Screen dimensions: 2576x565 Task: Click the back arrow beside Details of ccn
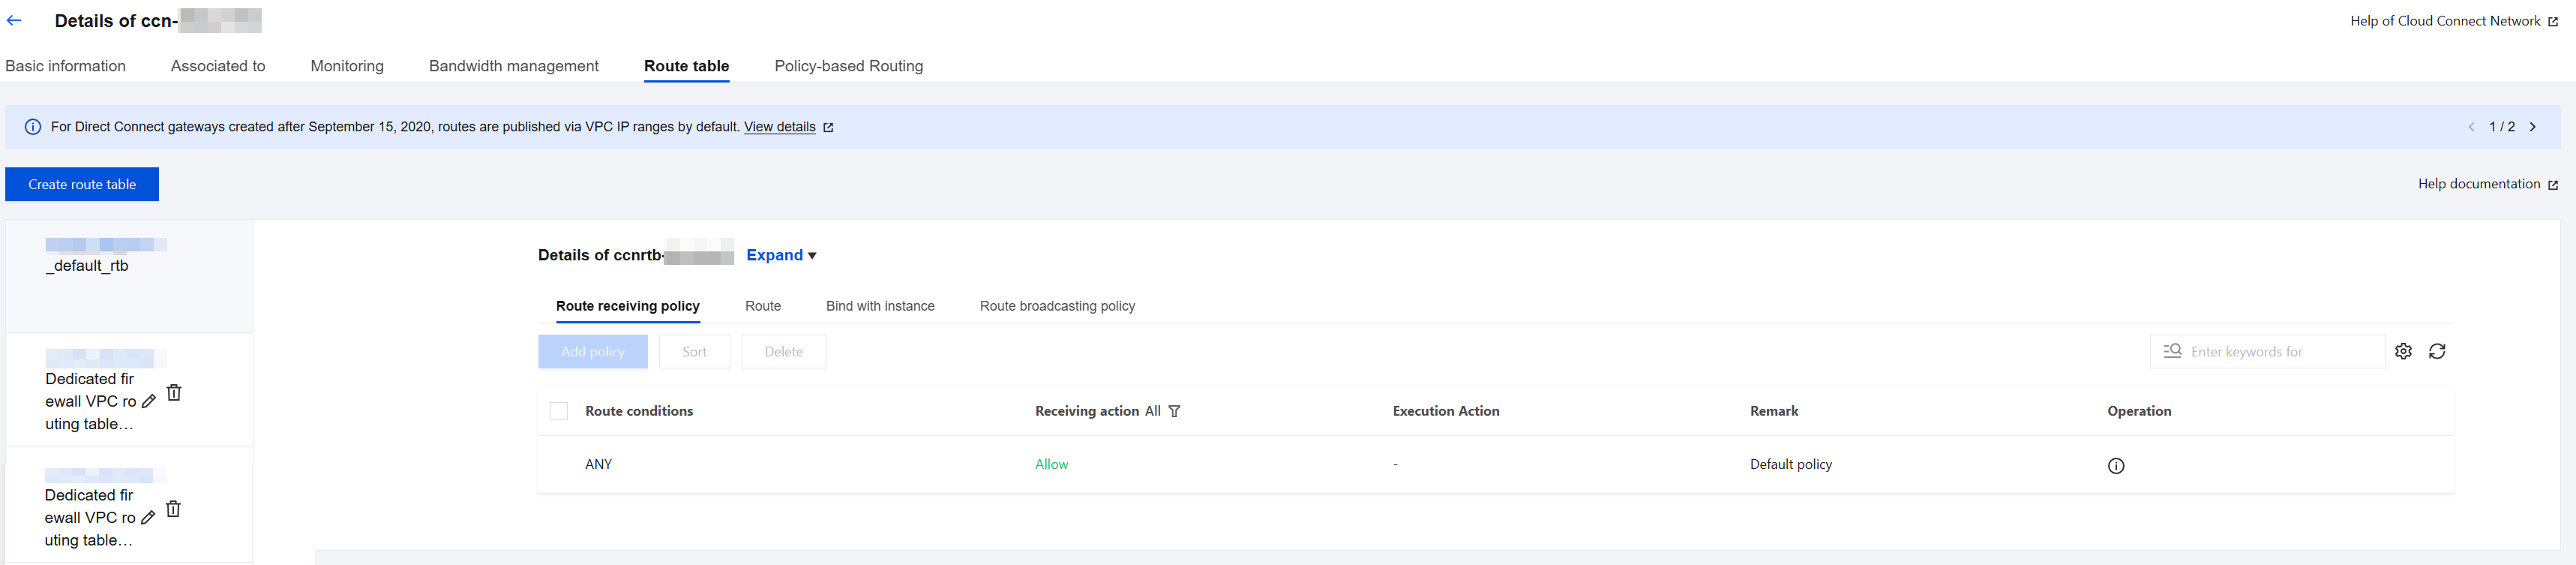tap(14, 20)
